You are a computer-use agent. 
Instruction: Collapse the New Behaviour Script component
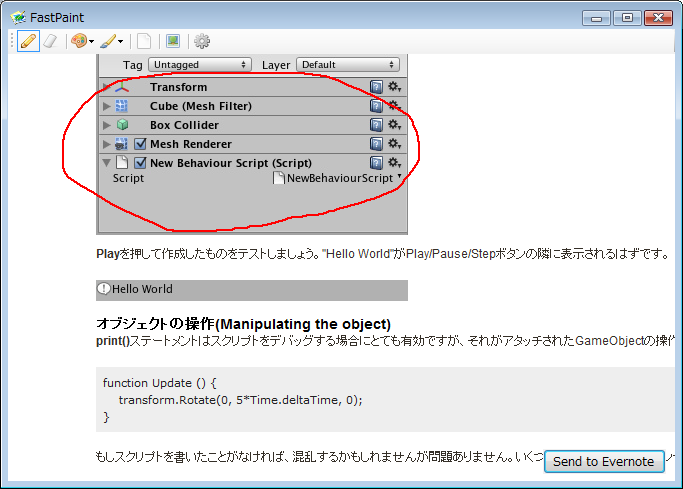click(106, 163)
